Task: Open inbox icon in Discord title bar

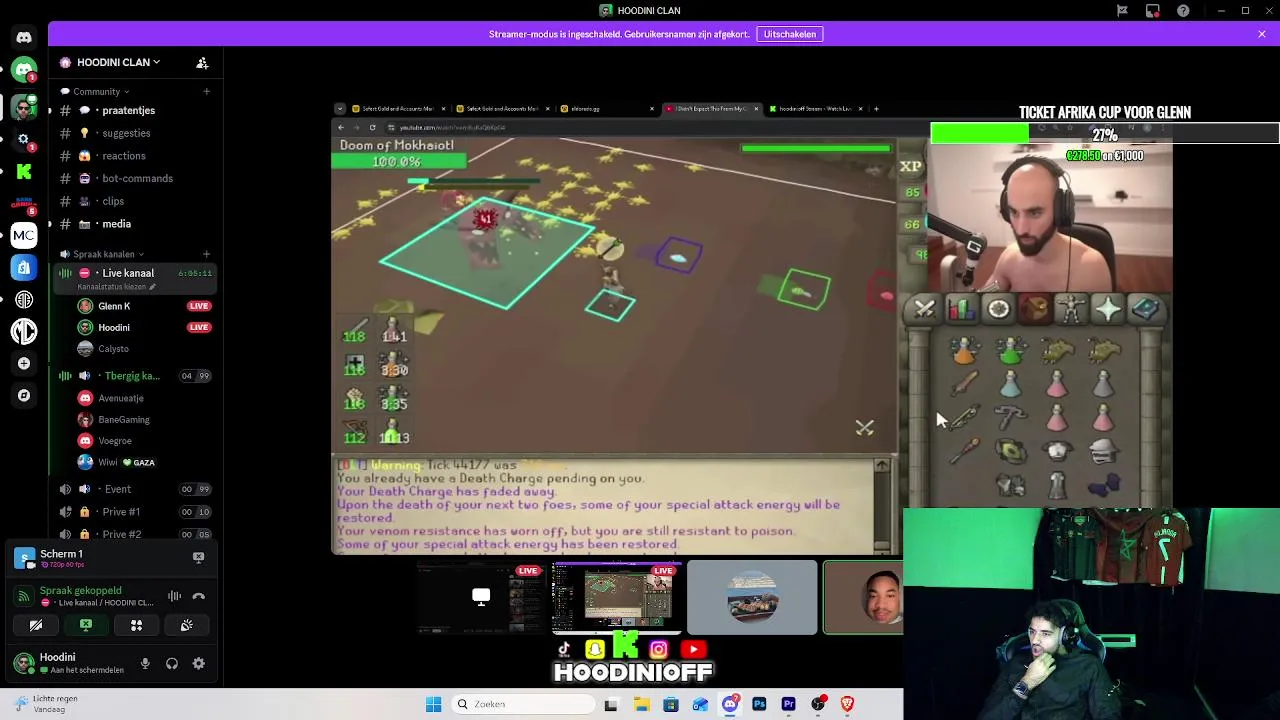Action: pyautogui.click(x=1153, y=10)
